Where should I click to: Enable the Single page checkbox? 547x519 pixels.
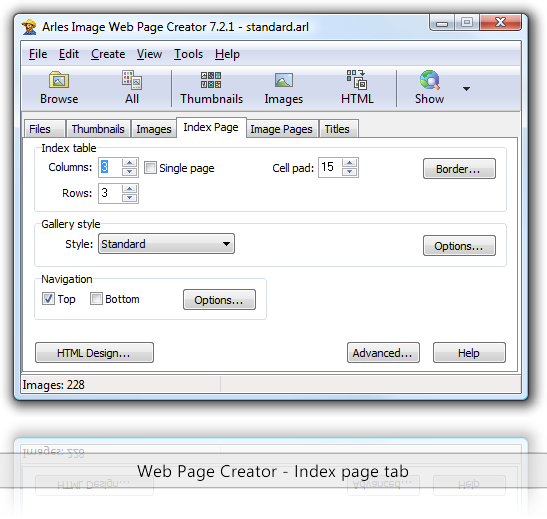(x=150, y=167)
